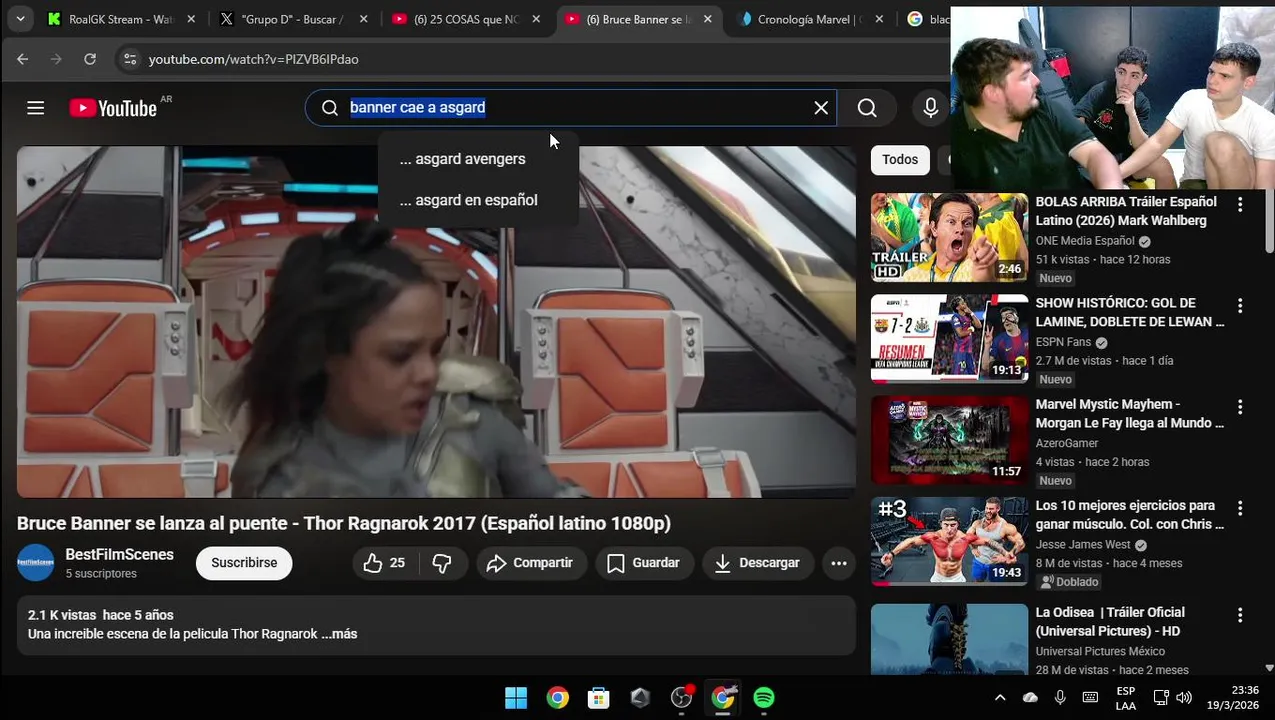Switch the ESP LAA input language
This screenshot has width=1275, height=720.
point(1126,698)
